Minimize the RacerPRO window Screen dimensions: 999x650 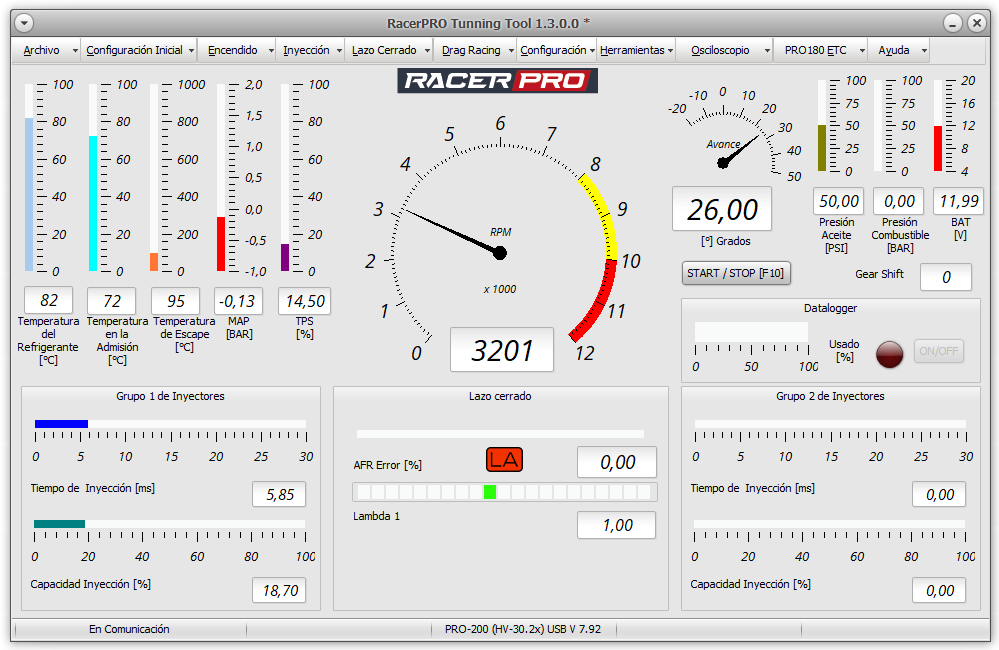952,24
